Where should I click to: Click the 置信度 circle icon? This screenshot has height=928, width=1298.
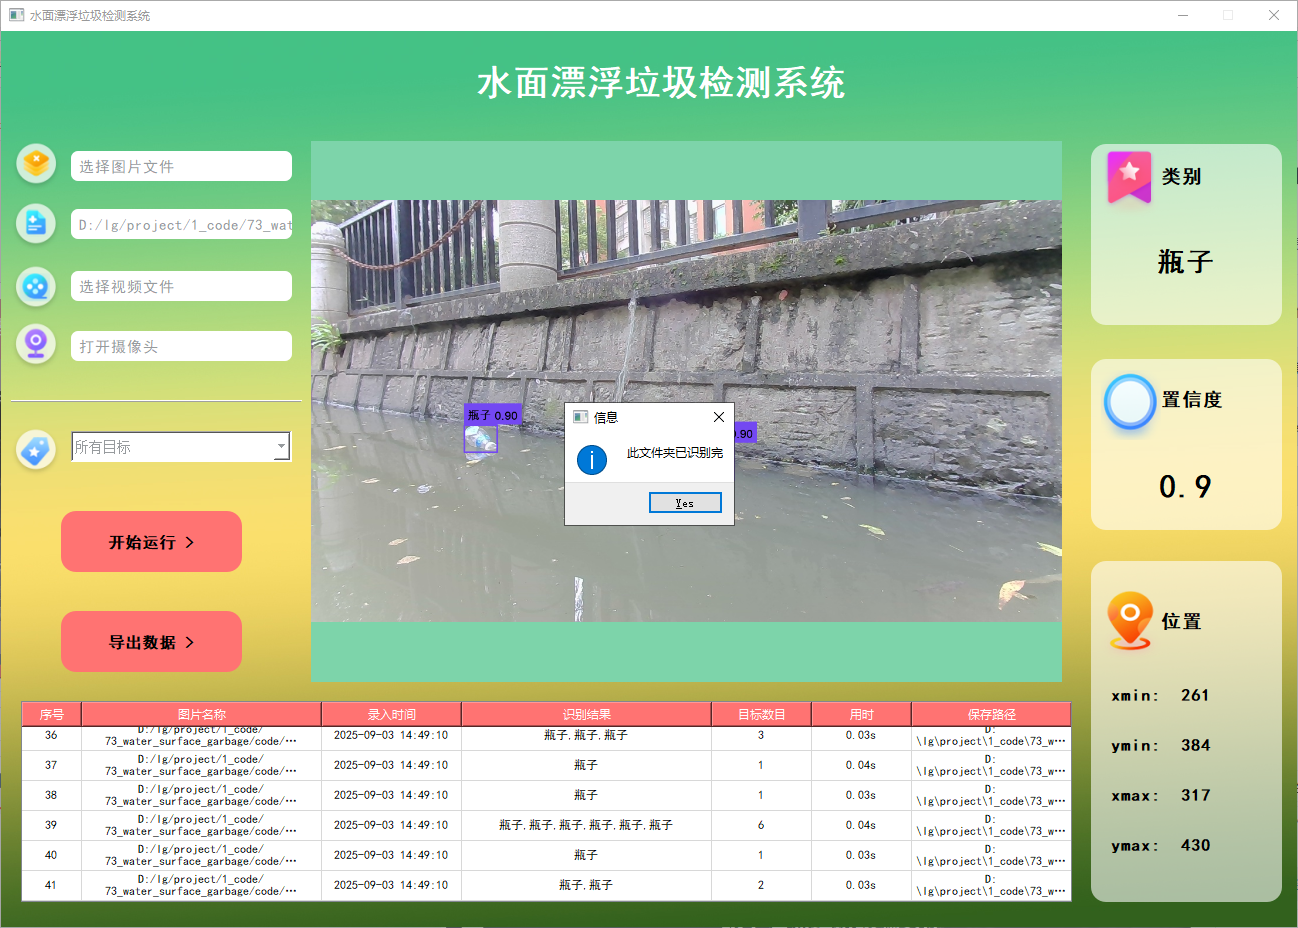[1130, 402]
